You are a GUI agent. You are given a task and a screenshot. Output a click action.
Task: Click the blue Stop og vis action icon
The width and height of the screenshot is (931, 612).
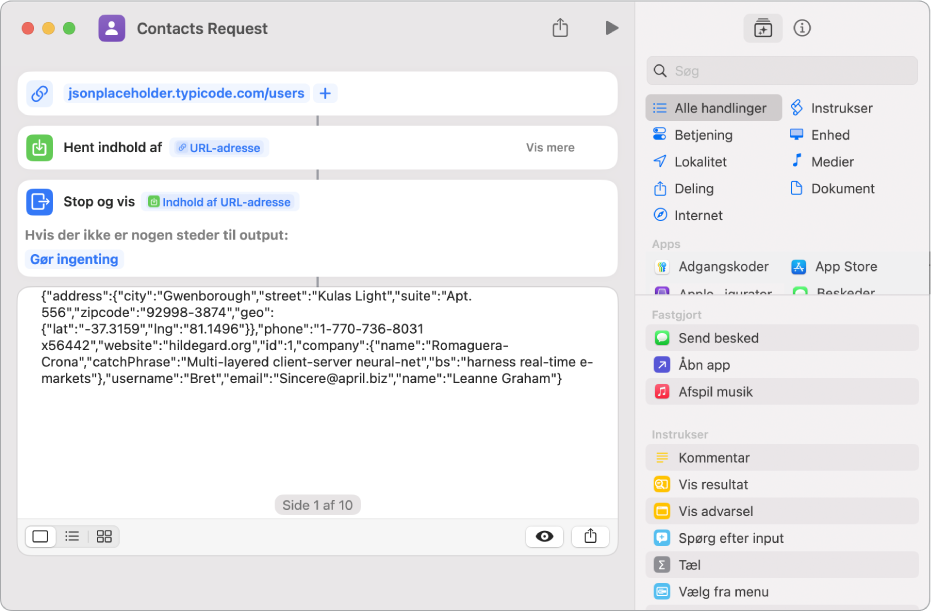click(40, 202)
